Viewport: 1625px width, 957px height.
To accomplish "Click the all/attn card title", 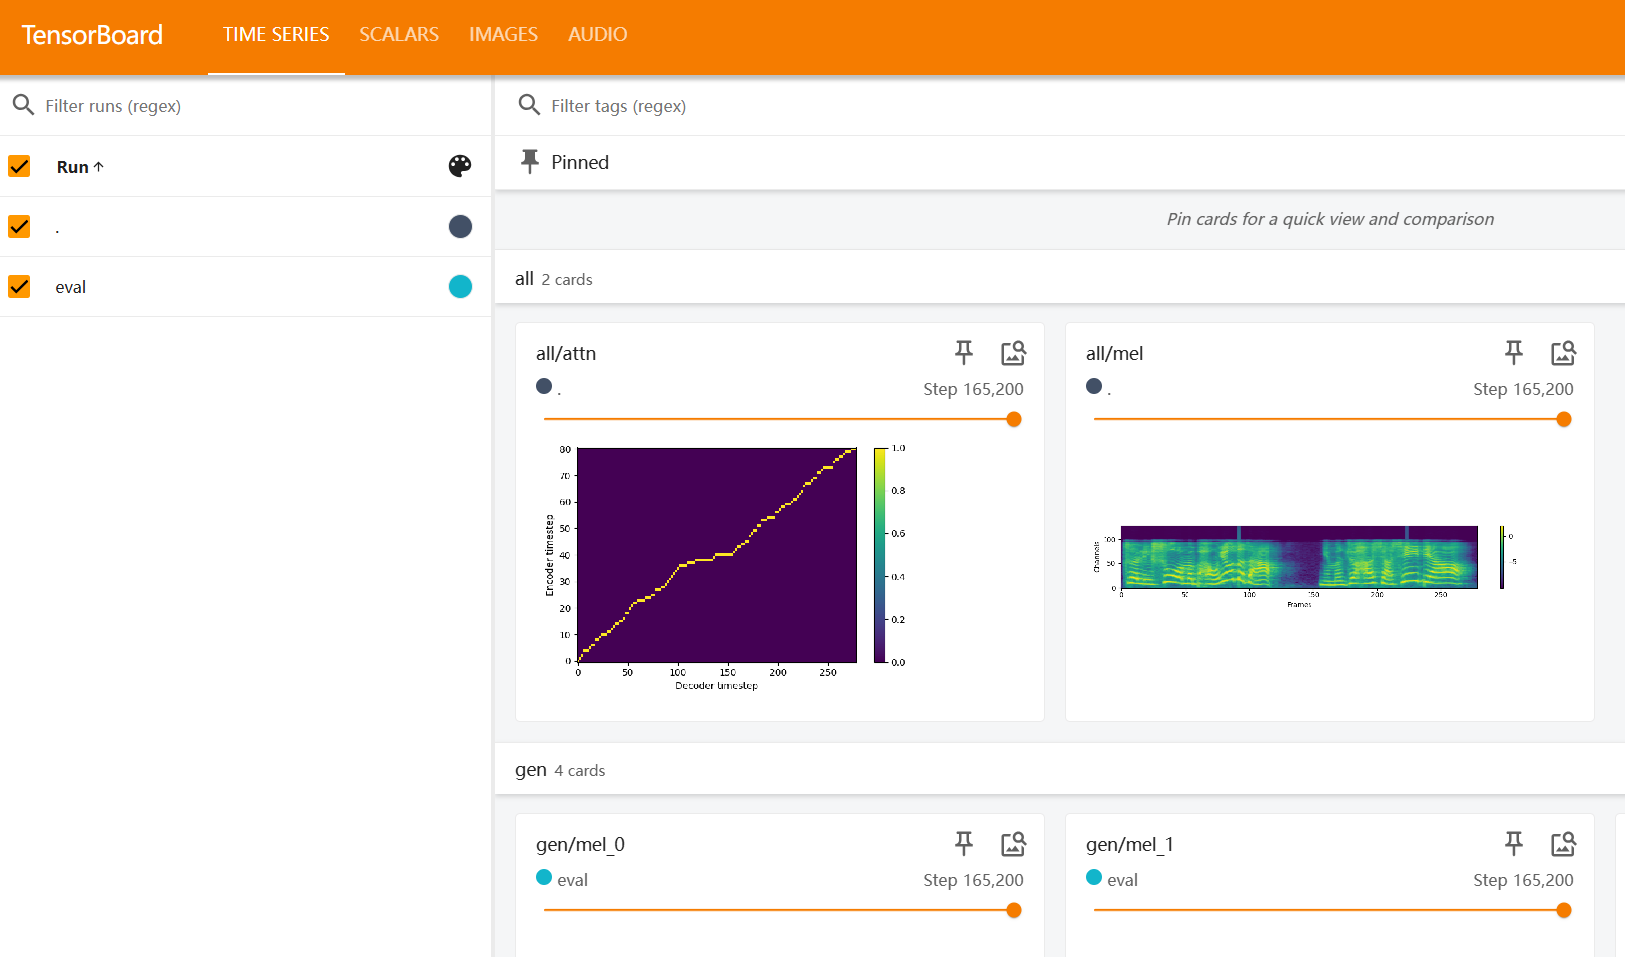I will [566, 353].
